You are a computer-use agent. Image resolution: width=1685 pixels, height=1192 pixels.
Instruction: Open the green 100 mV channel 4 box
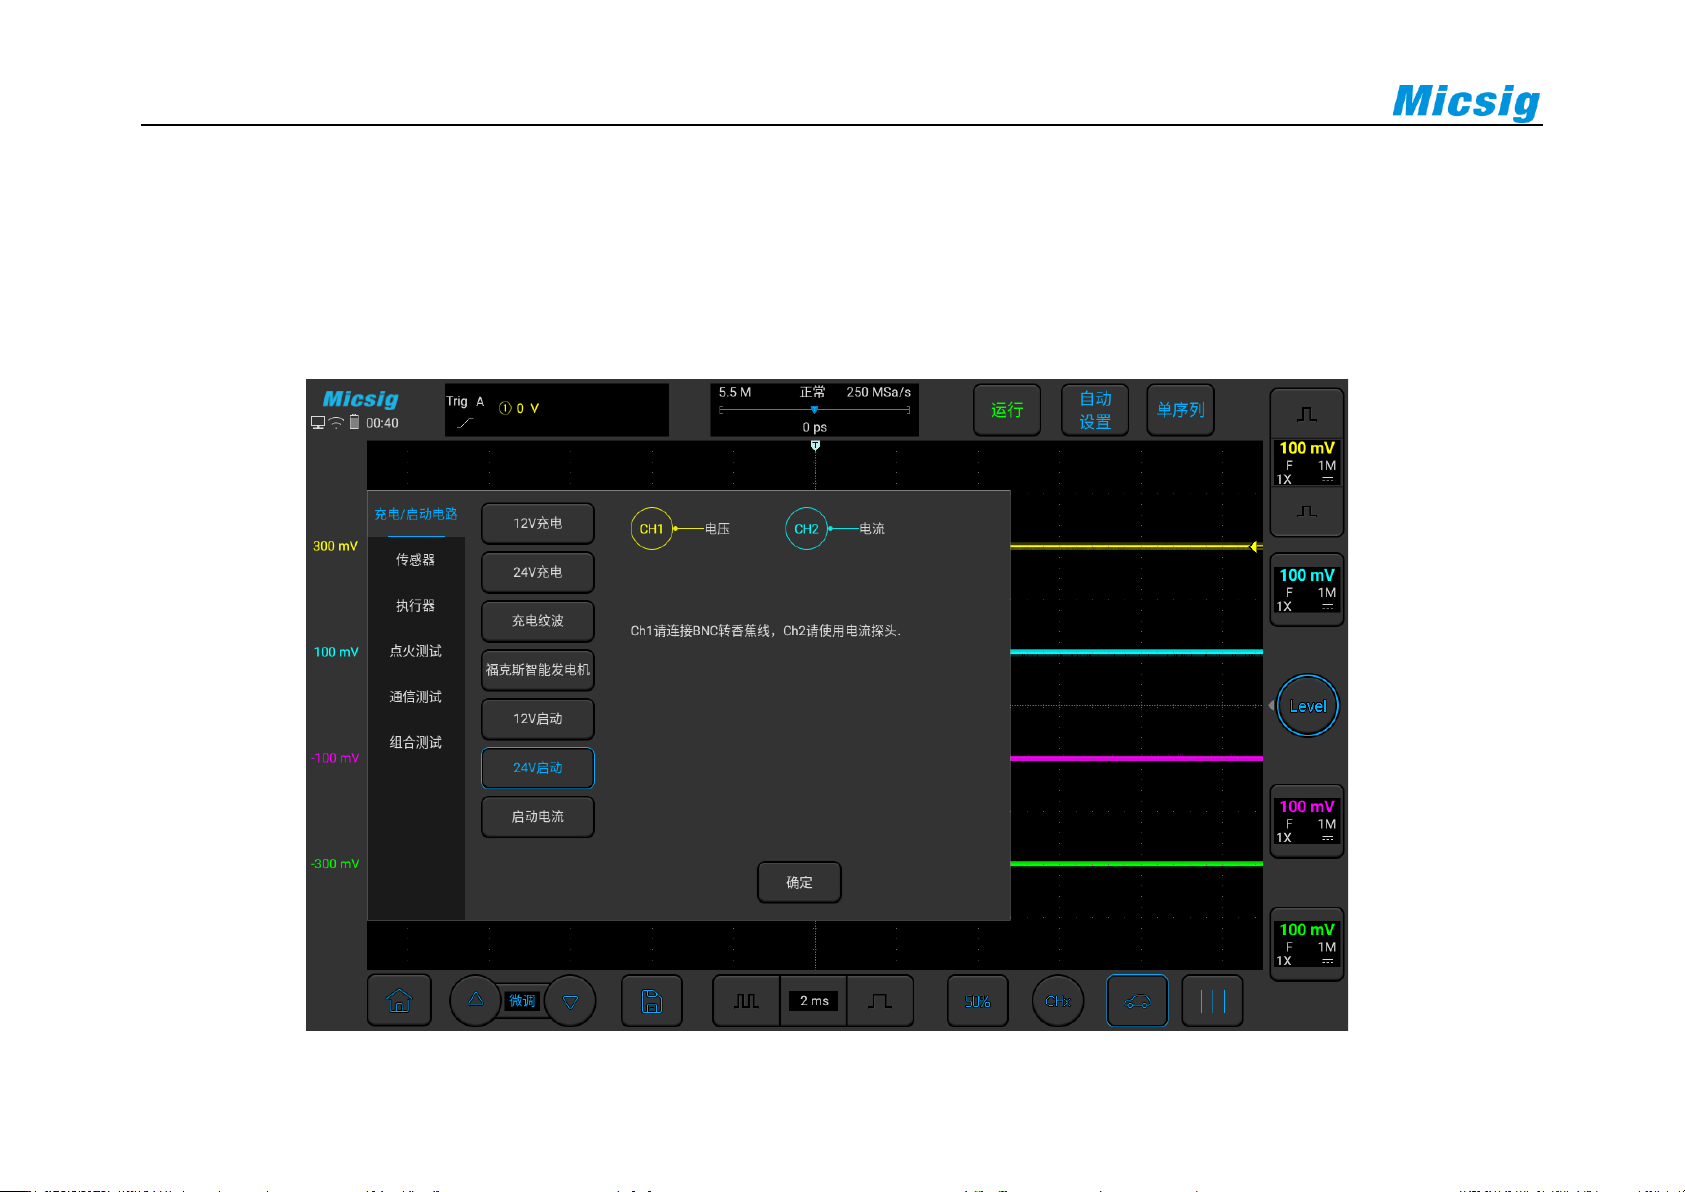coord(1306,944)
